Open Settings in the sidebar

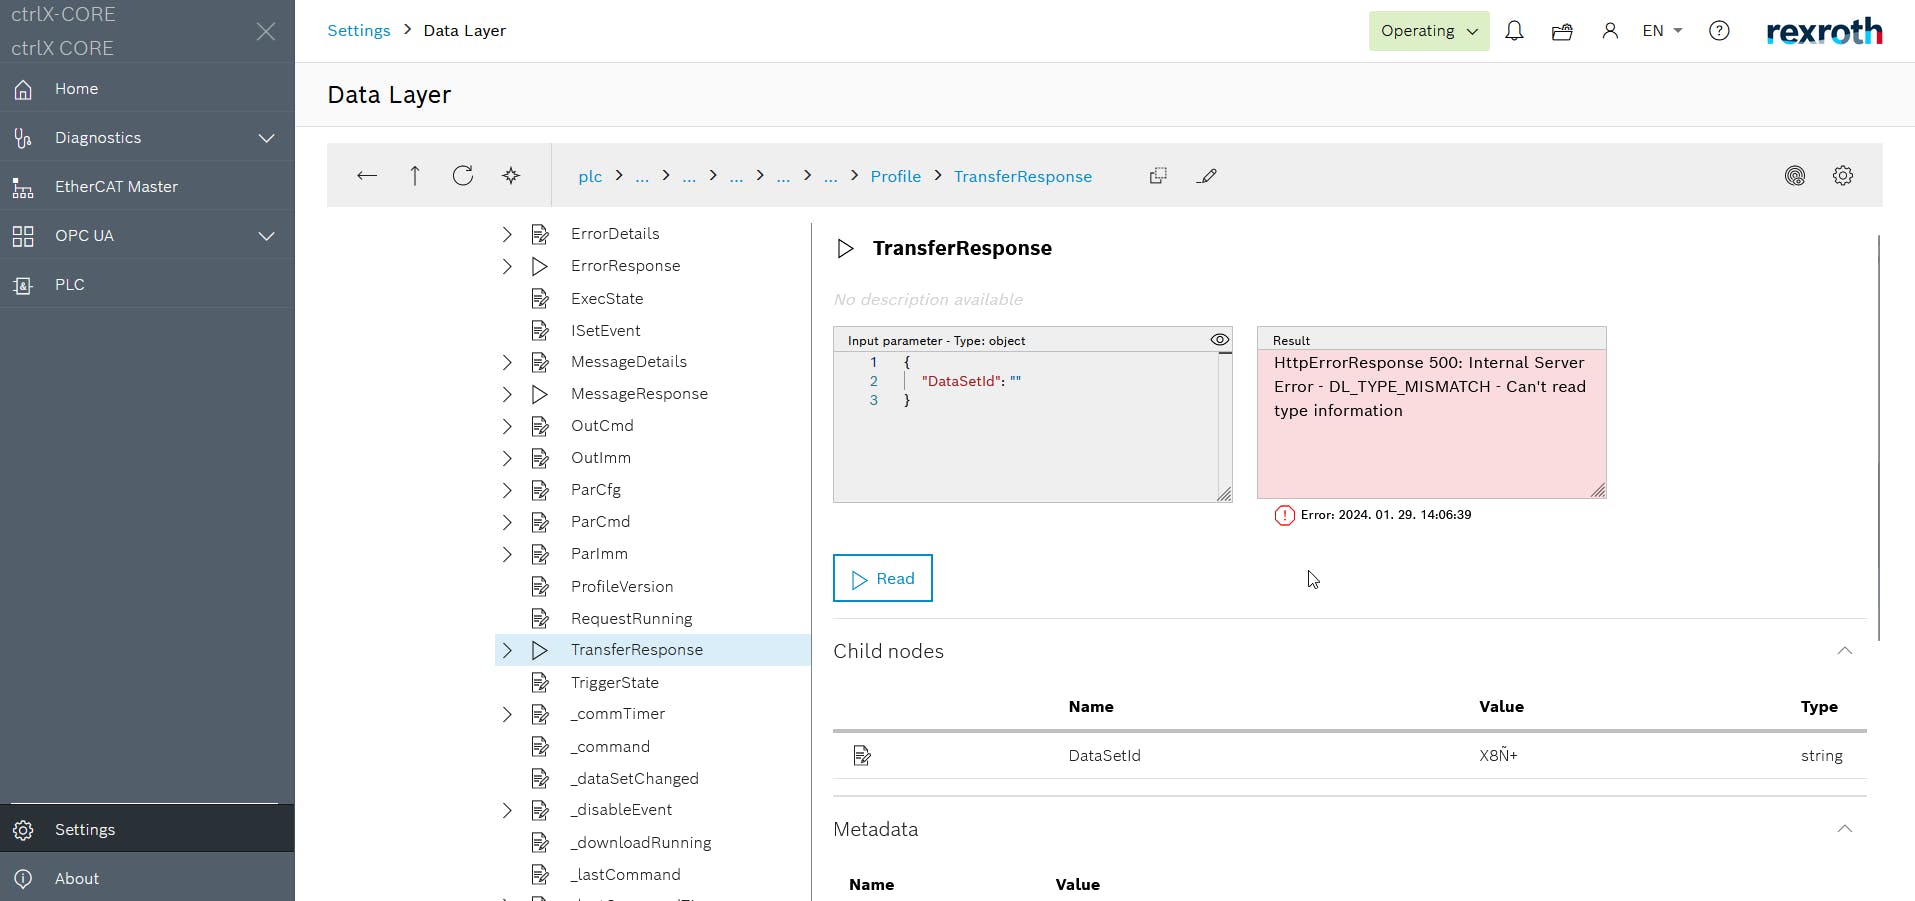(x=147, y=830)
